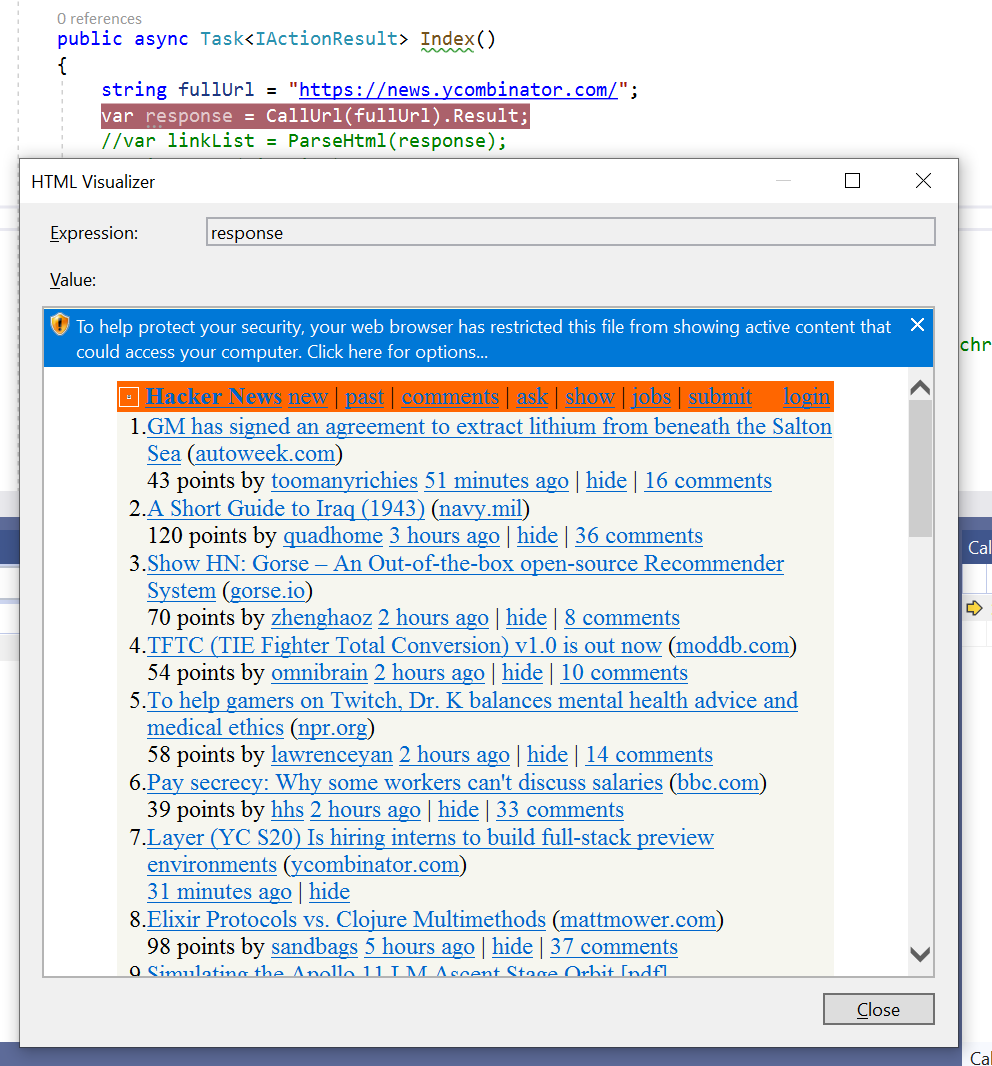Hide the GM lithium extraction story
The height and width of the screenshot is (1066, 992).
pyautogui.click(x=606, y=480)
